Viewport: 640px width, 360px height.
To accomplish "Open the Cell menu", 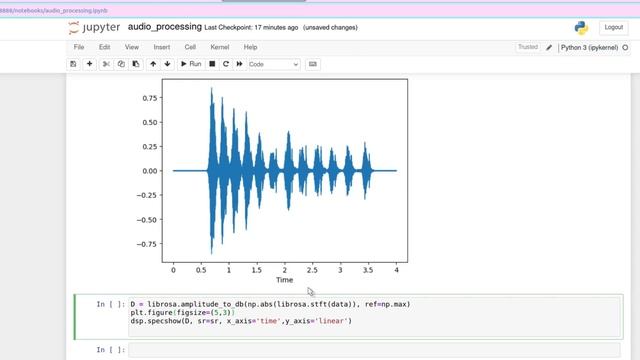I will coord(190,47).
